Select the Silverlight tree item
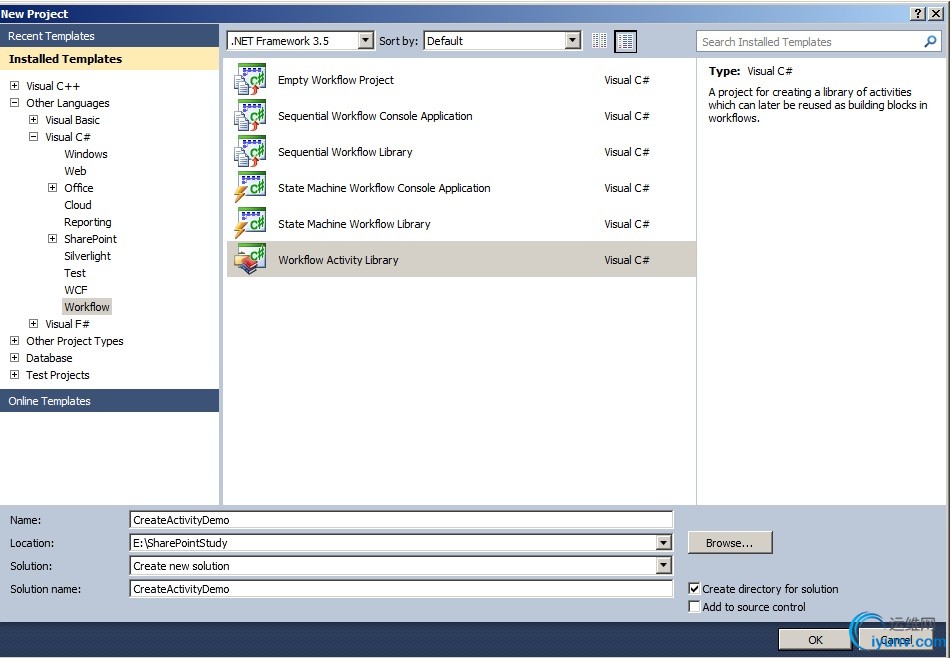 click(x=87, y=256)
